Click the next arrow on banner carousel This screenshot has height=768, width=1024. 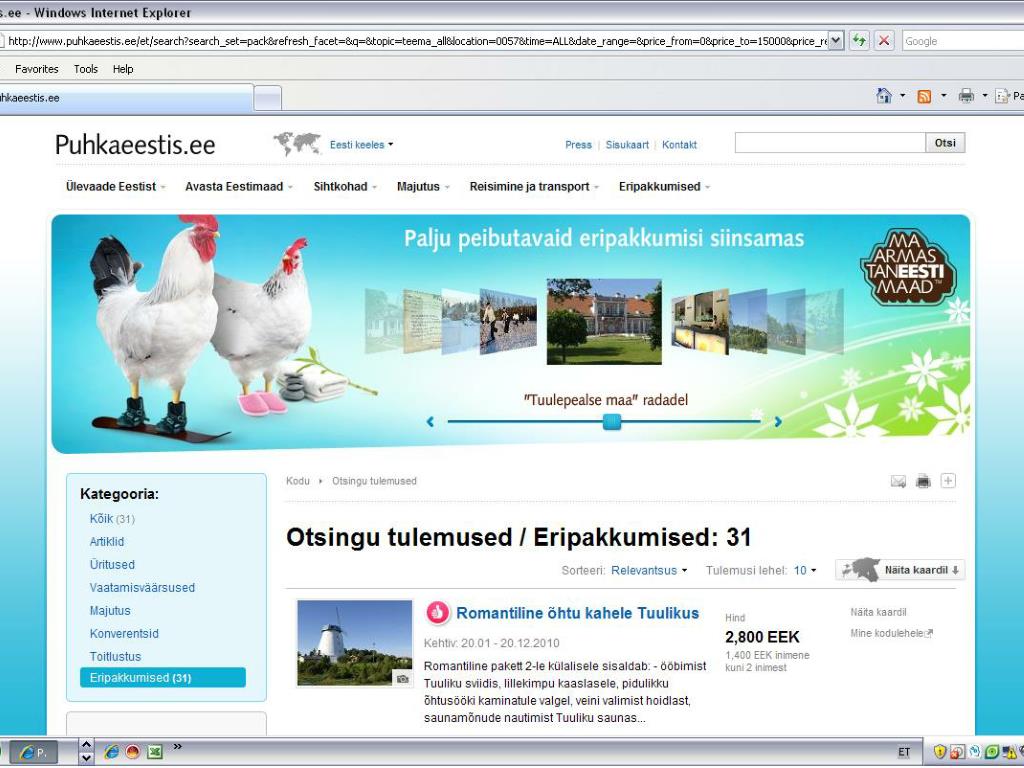[778, 422]
